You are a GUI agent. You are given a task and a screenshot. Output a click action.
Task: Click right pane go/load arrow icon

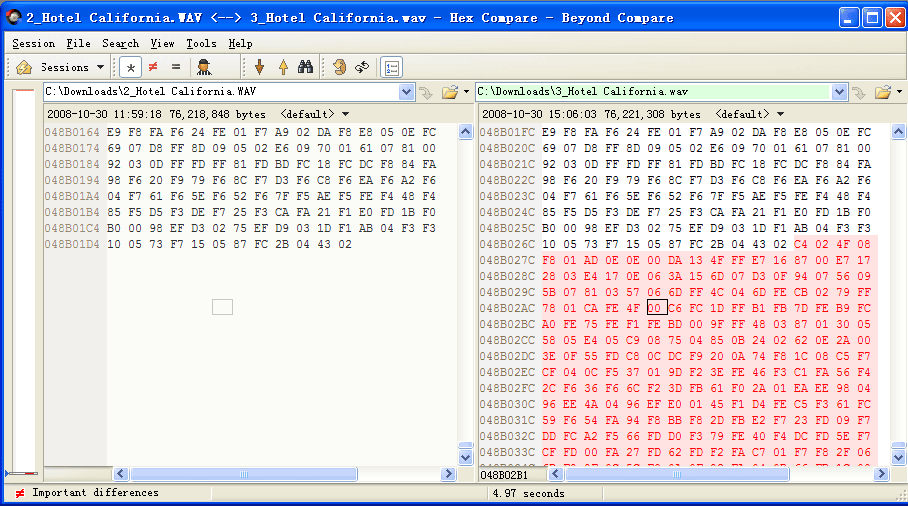click(859, 92)
